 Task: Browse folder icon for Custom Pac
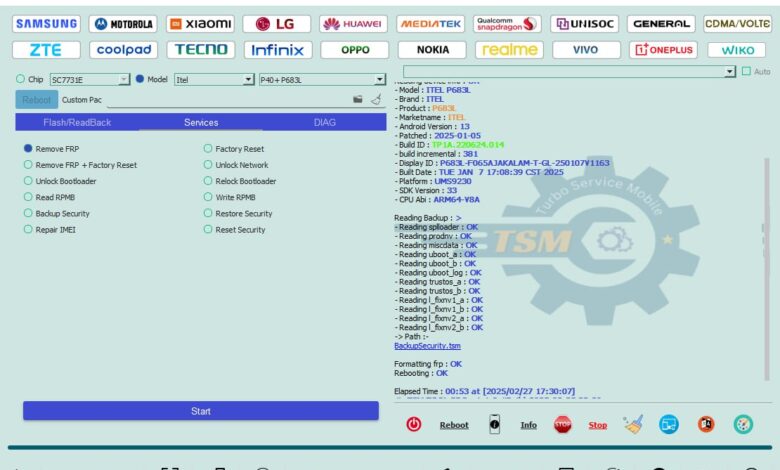[x=358, y=100]
